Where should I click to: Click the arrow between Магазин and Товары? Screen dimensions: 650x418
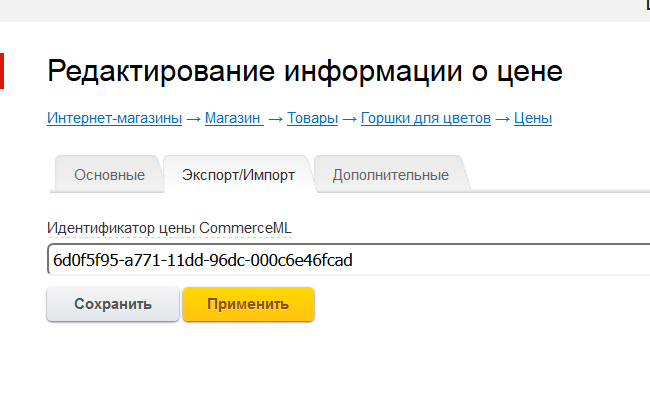tap(276, 119)
